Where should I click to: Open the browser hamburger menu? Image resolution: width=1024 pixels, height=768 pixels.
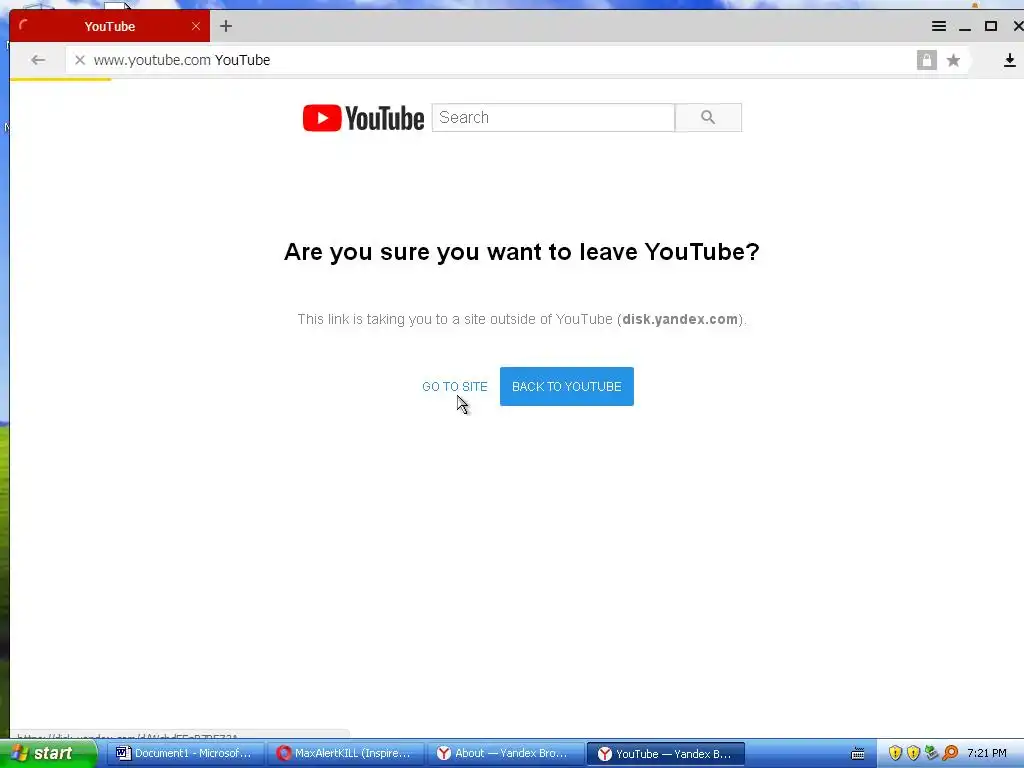[x=938, y=26]
